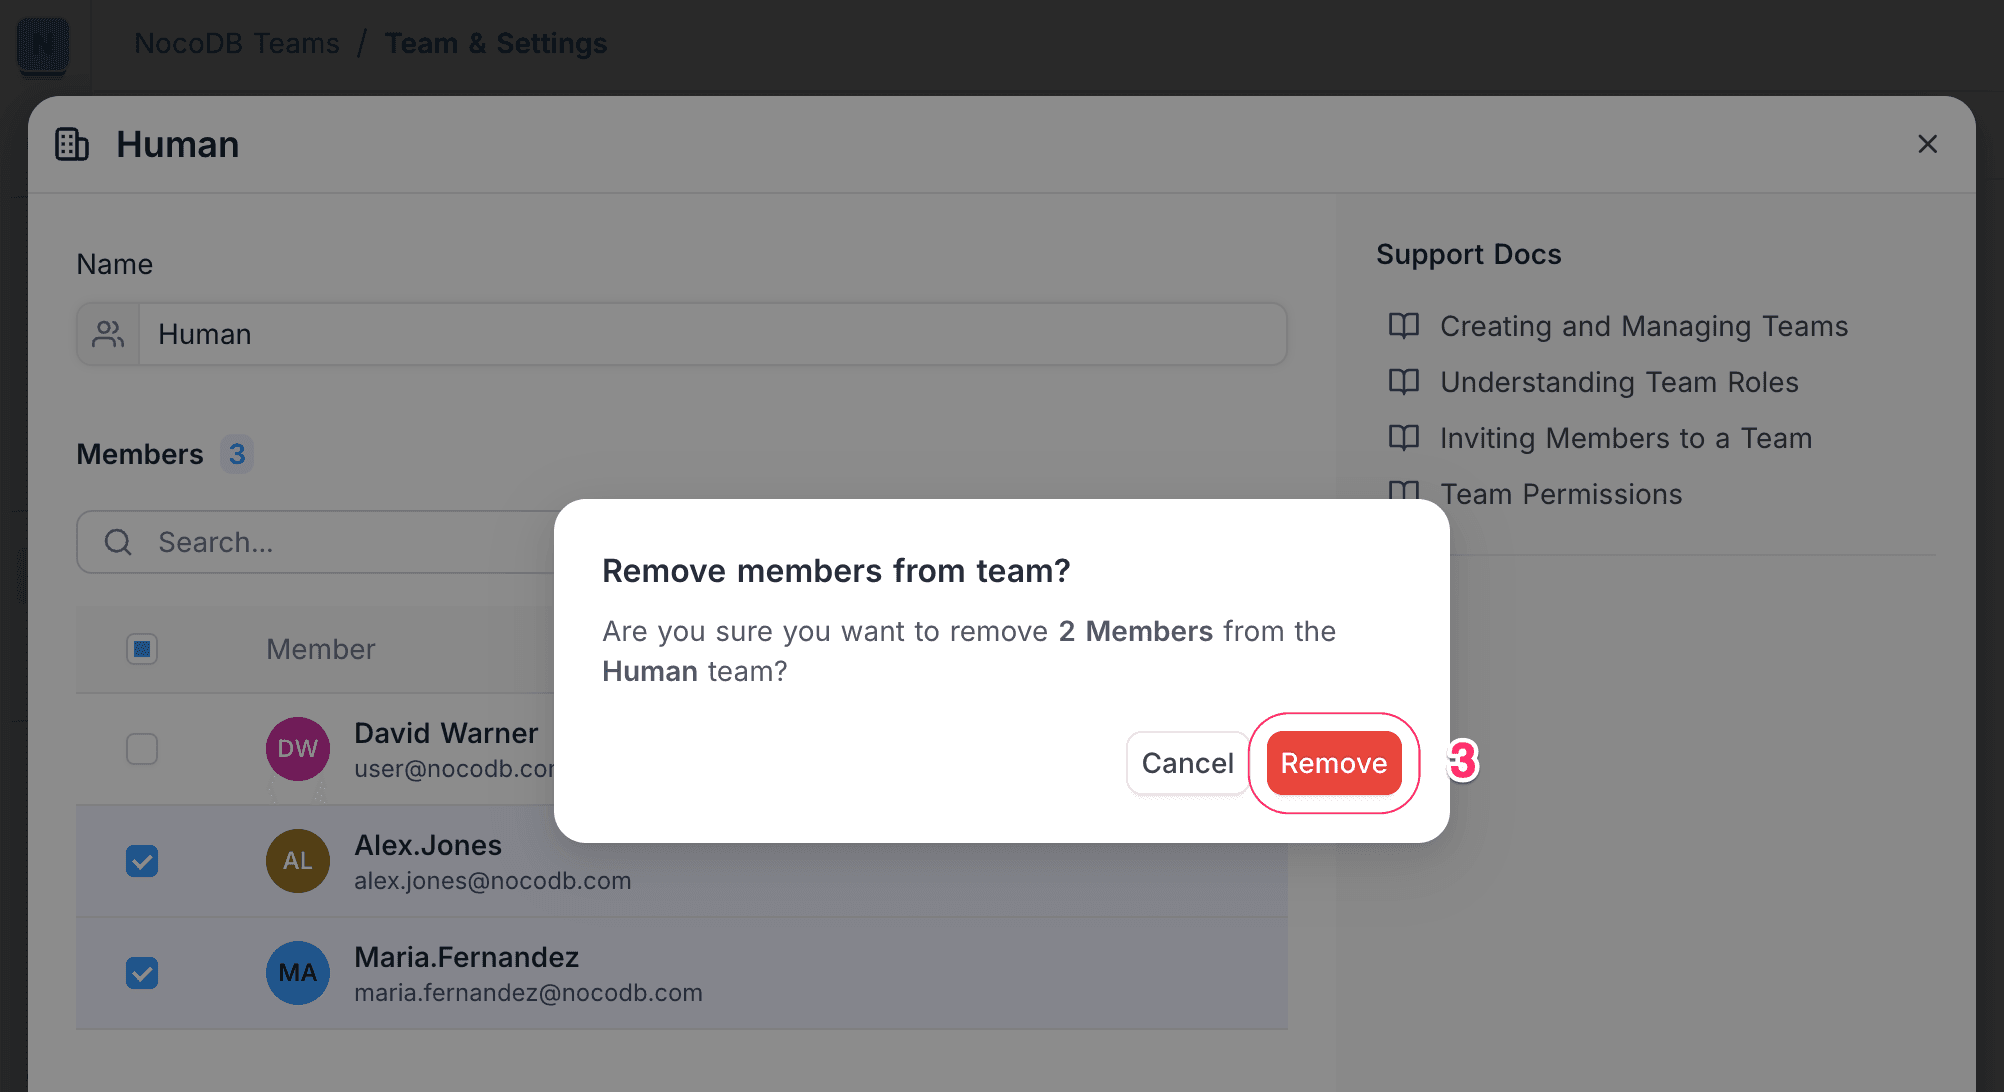2004x1092 pixels.
Task: Open the Team Permissions doc link
Action: pos(1560,494)
